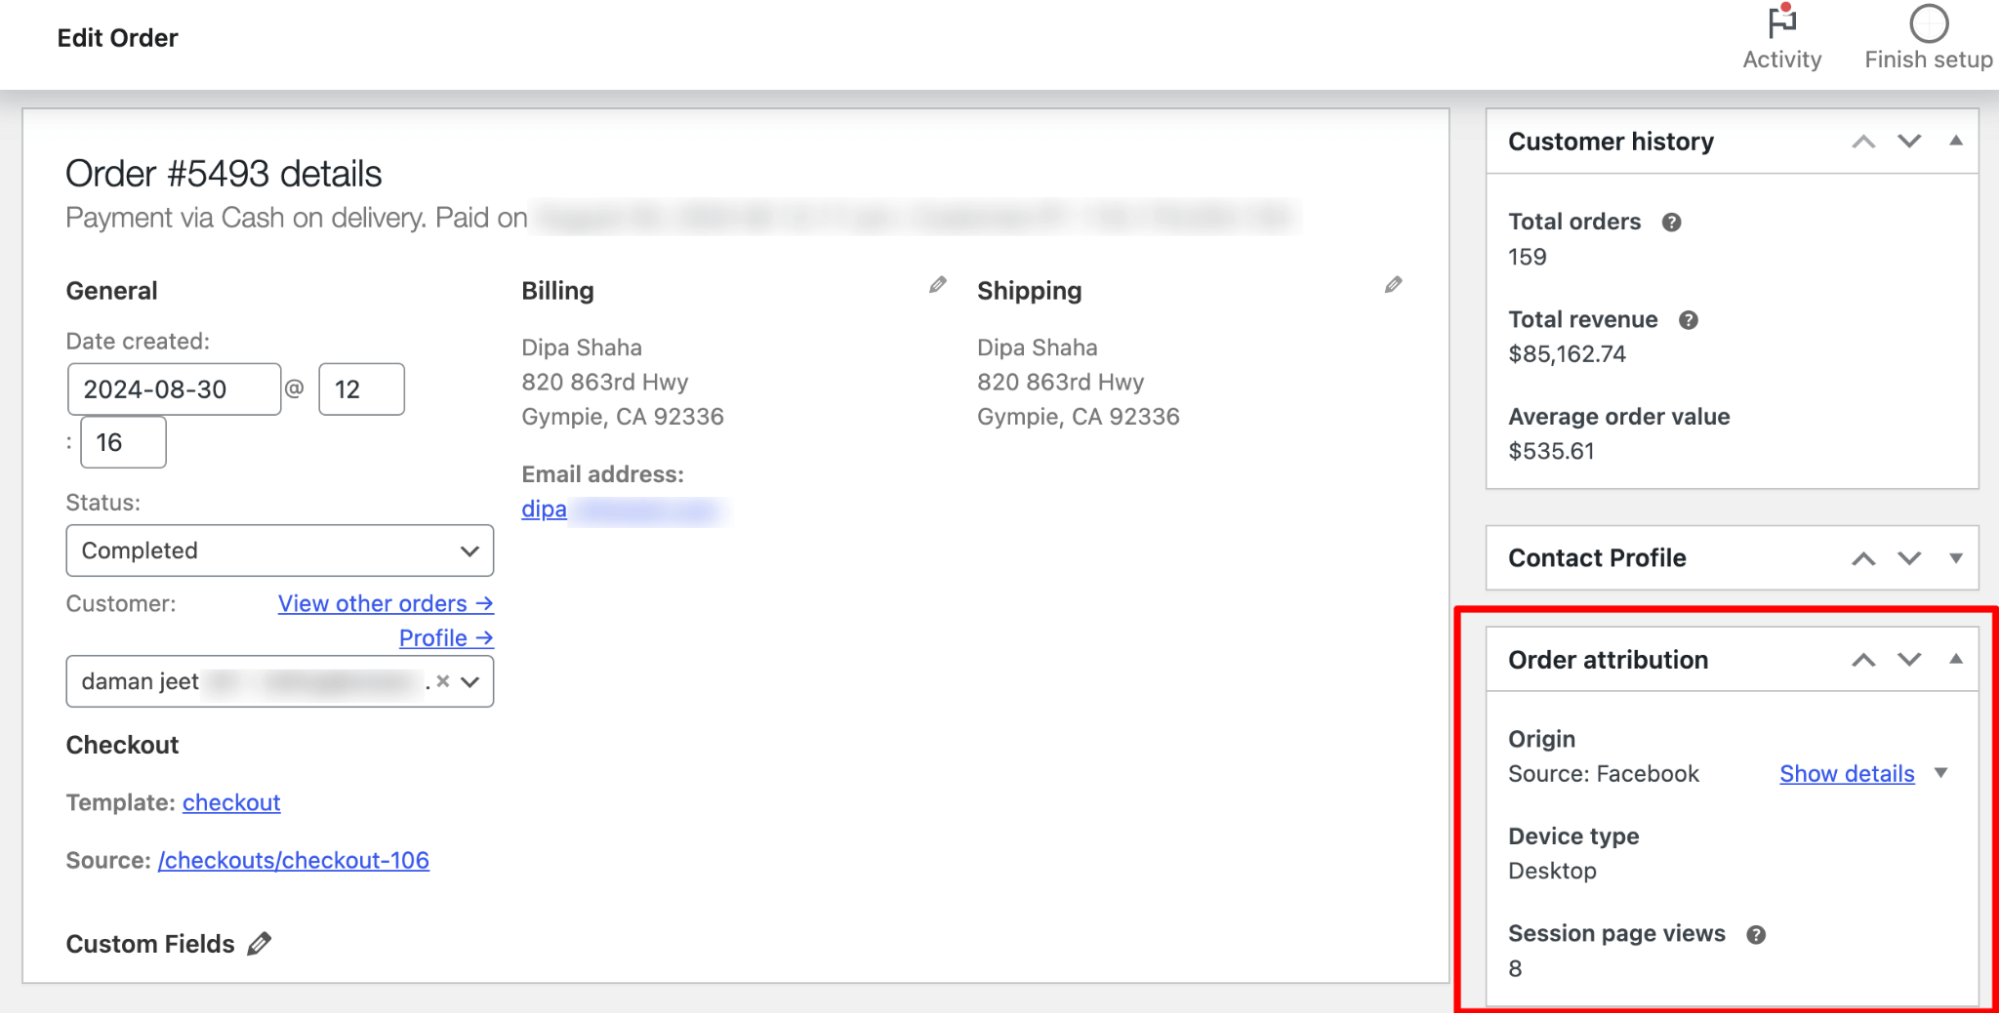Image resolution: width=1999 pixels, height=1014 pixels.
Task: Clear selected customer with x icon
Action: [443, 681]
